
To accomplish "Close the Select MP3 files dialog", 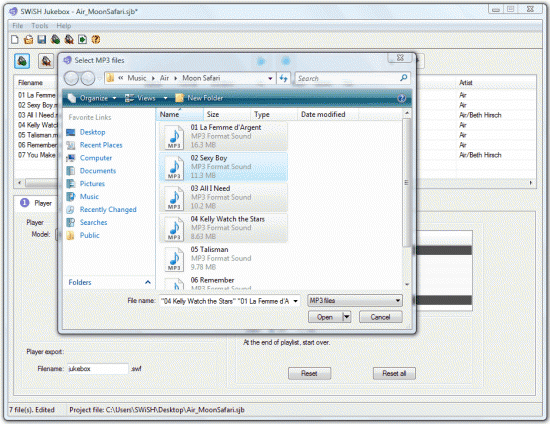I will [x=400, y=58].
